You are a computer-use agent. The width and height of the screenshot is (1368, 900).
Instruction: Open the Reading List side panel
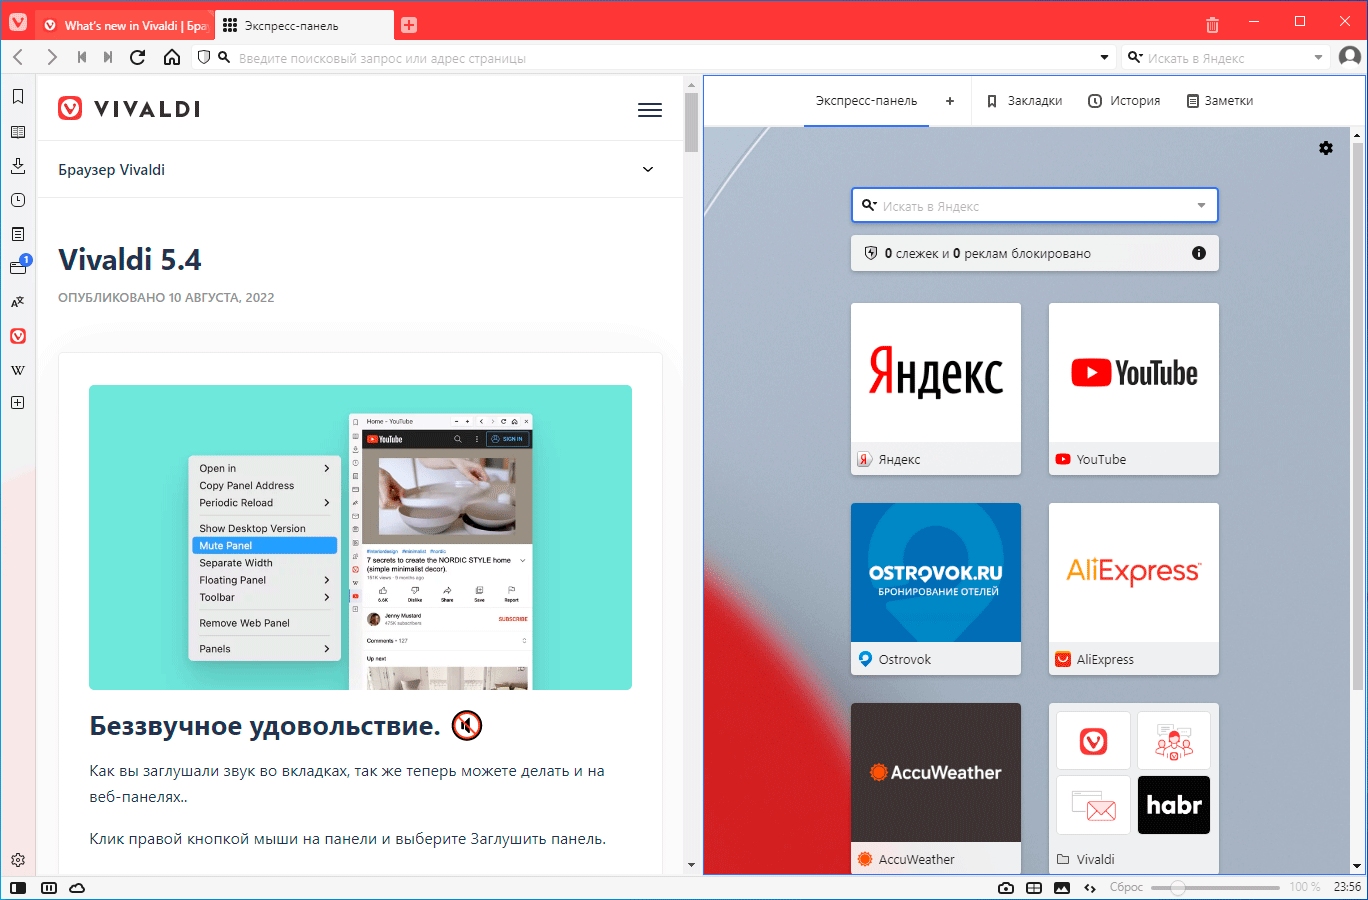[18, 132]
